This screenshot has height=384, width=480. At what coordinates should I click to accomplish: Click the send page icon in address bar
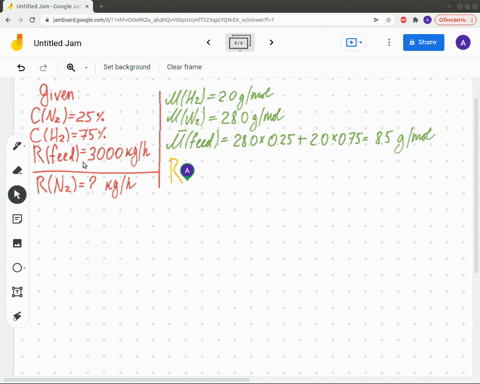point(376,20)
